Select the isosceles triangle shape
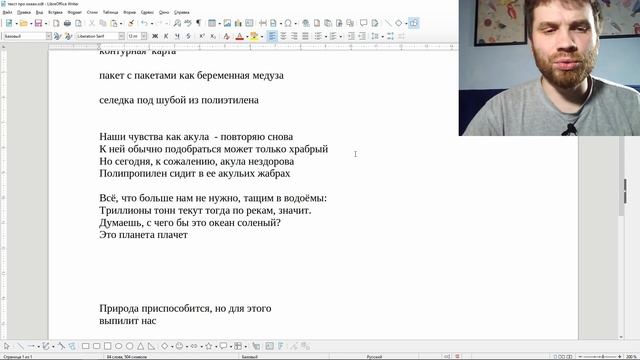The height and width of the screenshot is (360, 640). point(140,346)
